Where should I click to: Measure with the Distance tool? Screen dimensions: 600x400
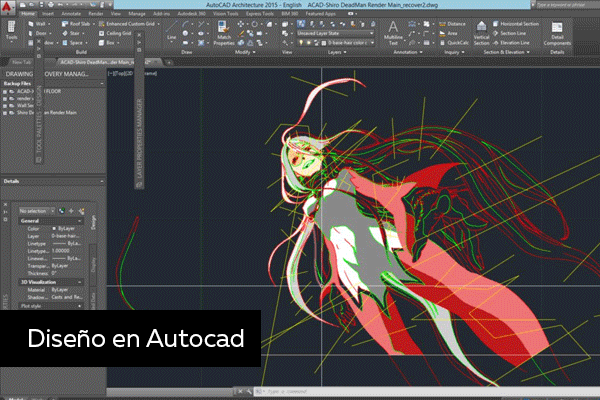(x=452, y=24)
